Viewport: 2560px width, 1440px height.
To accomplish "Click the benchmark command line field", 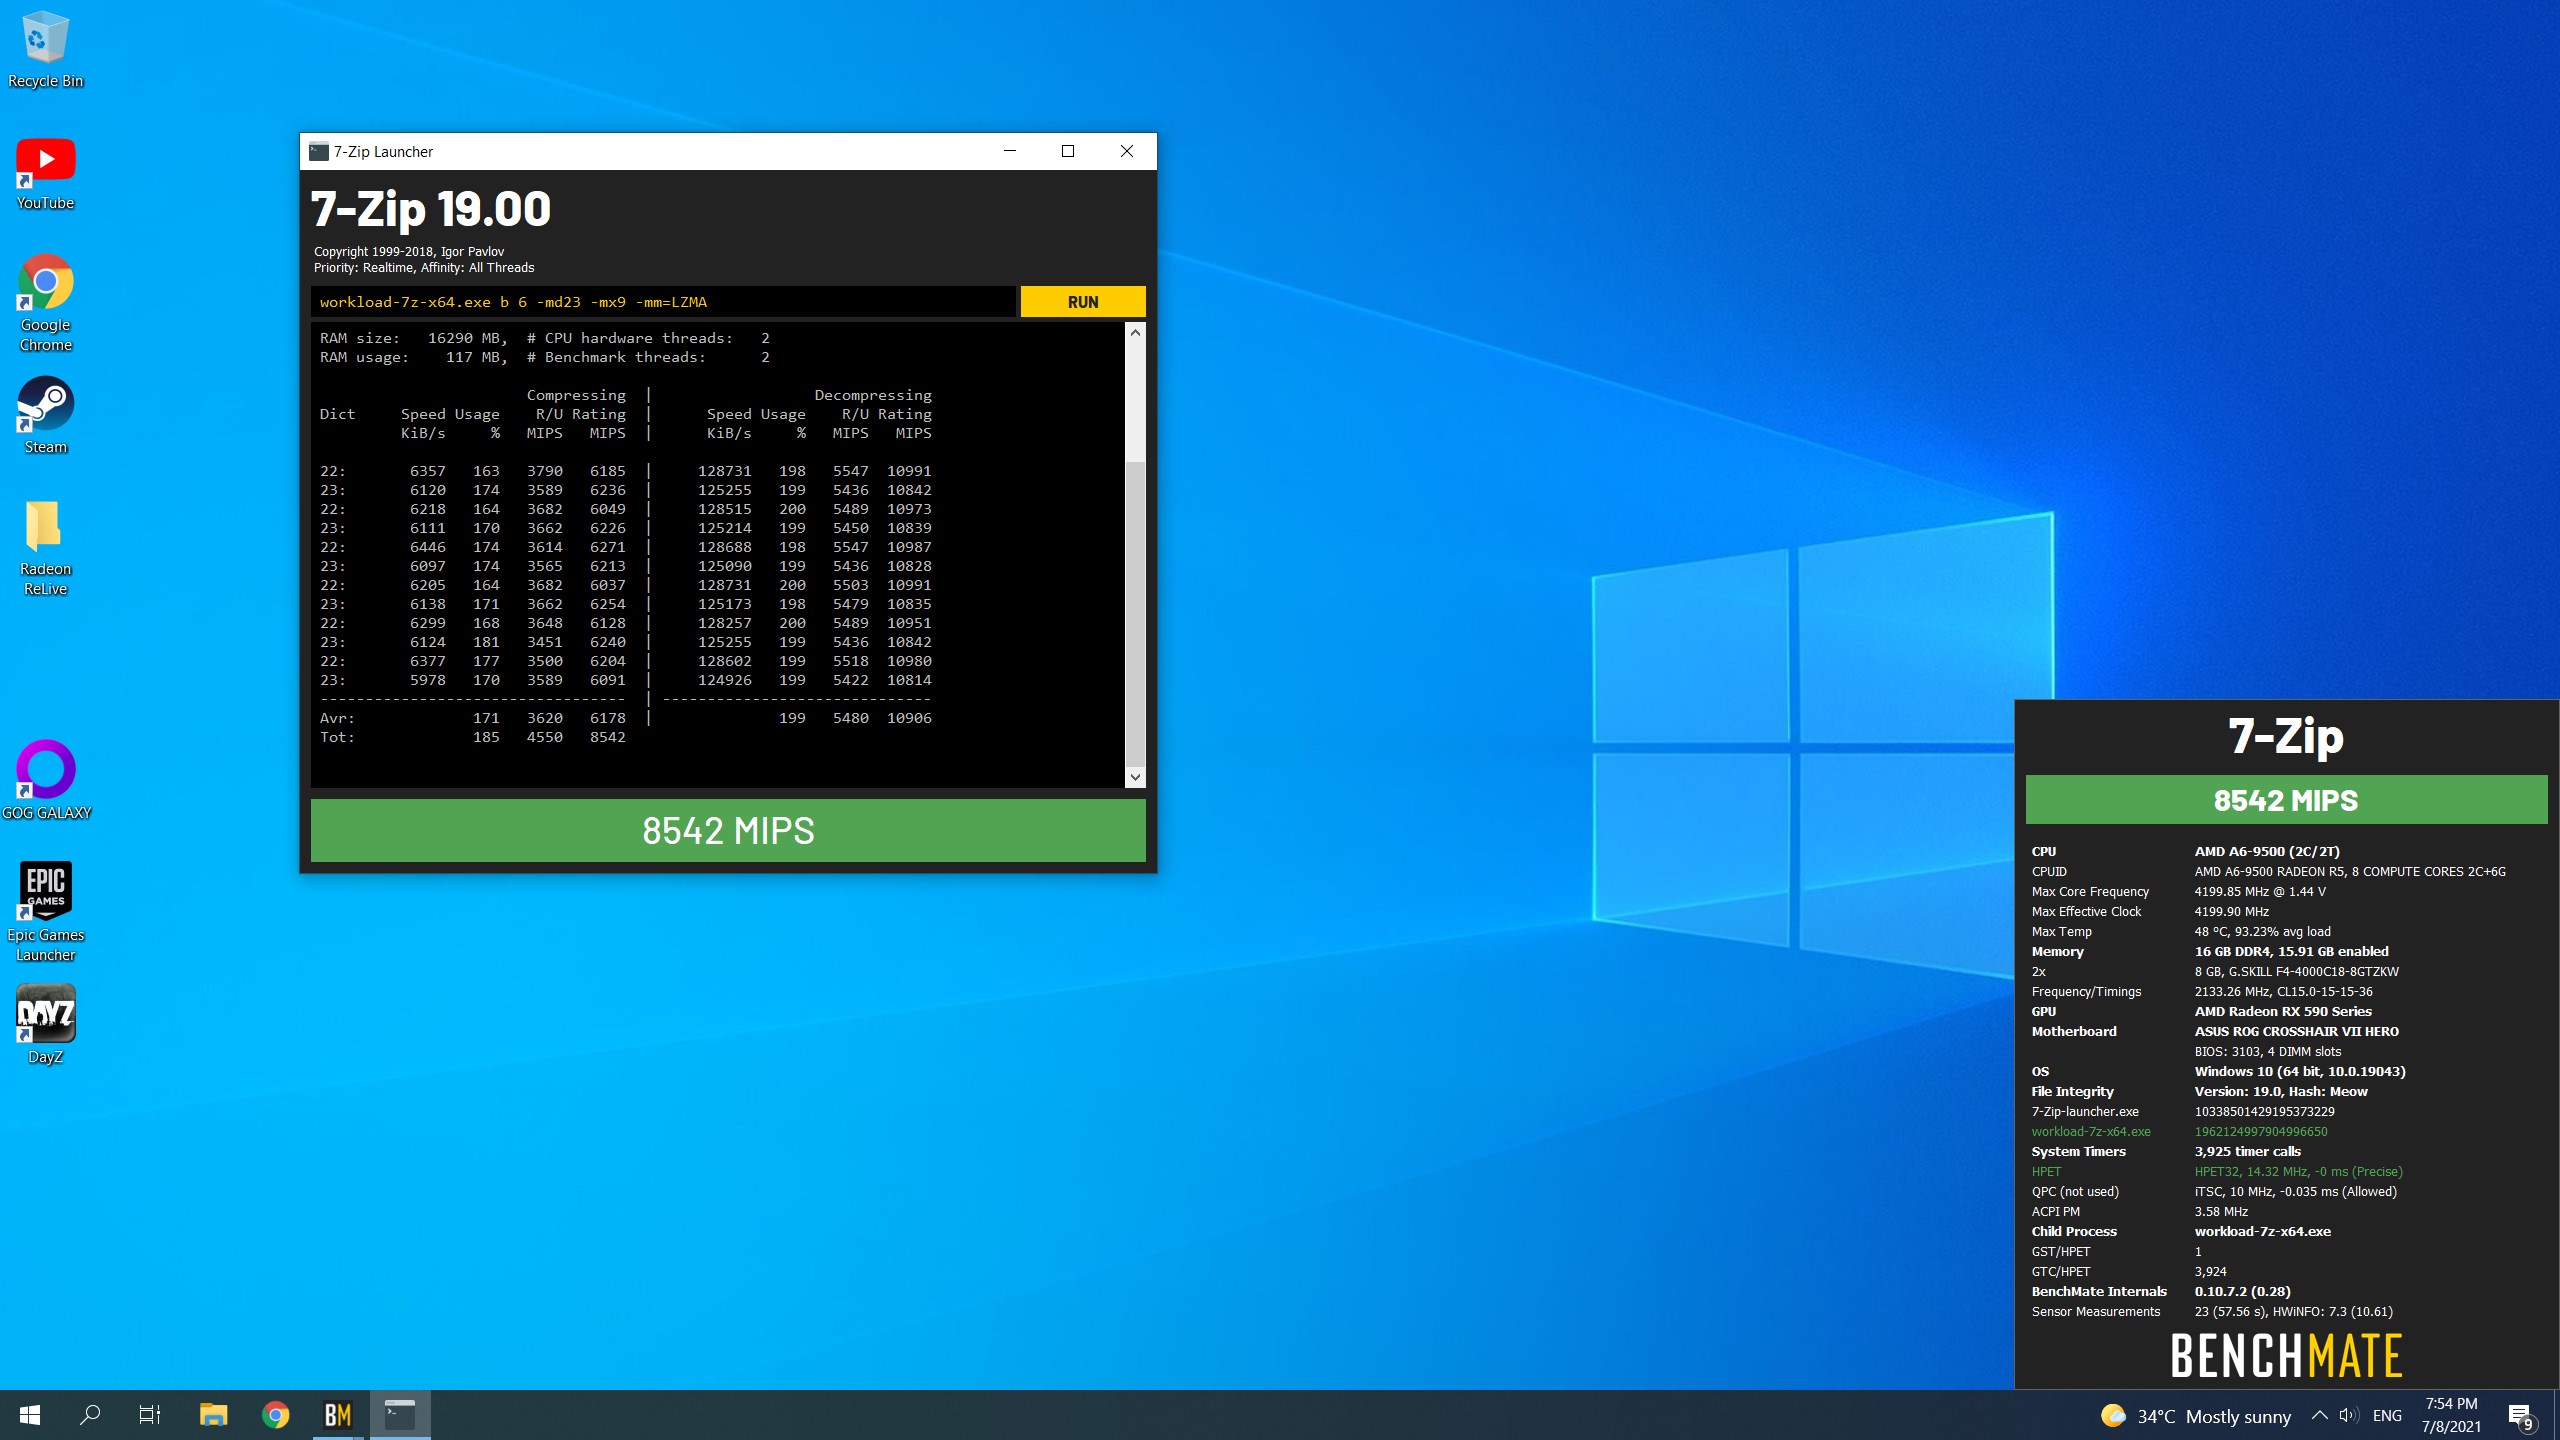I will (x=663, y=302).
